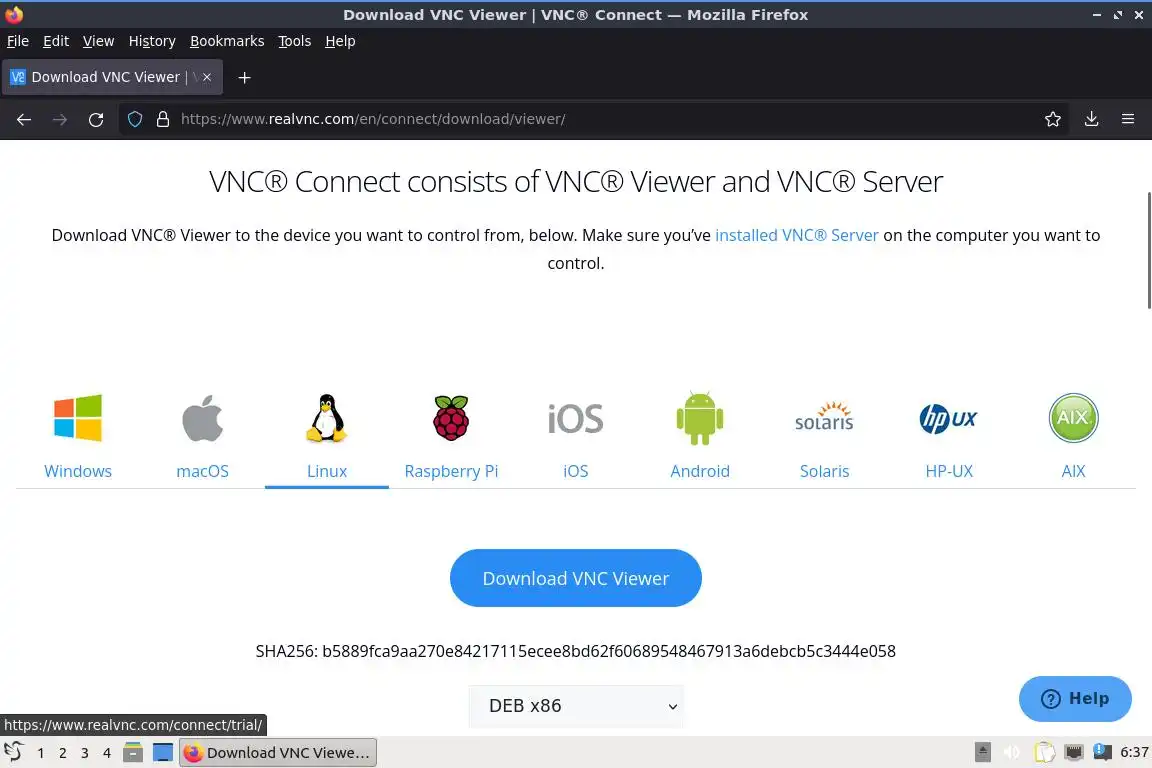
Task: Open the tracking protection shield icon
Action: [x=135, y=119]
